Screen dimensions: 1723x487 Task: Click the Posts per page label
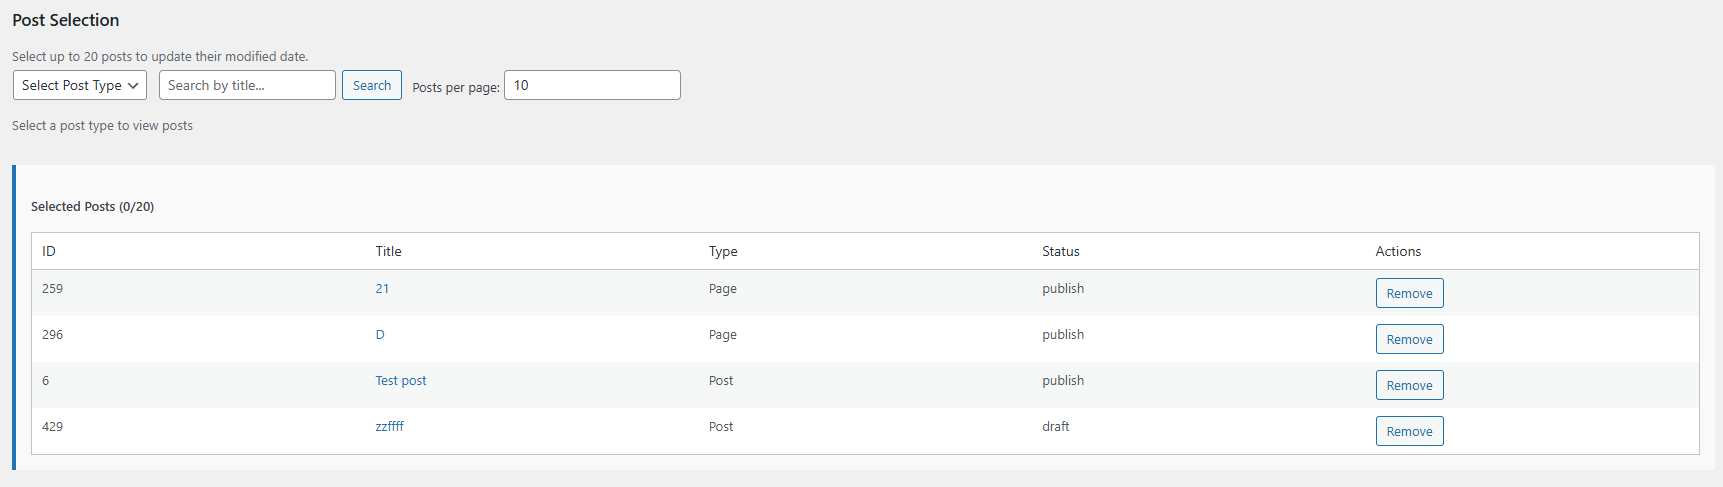[x=456, y=87]
